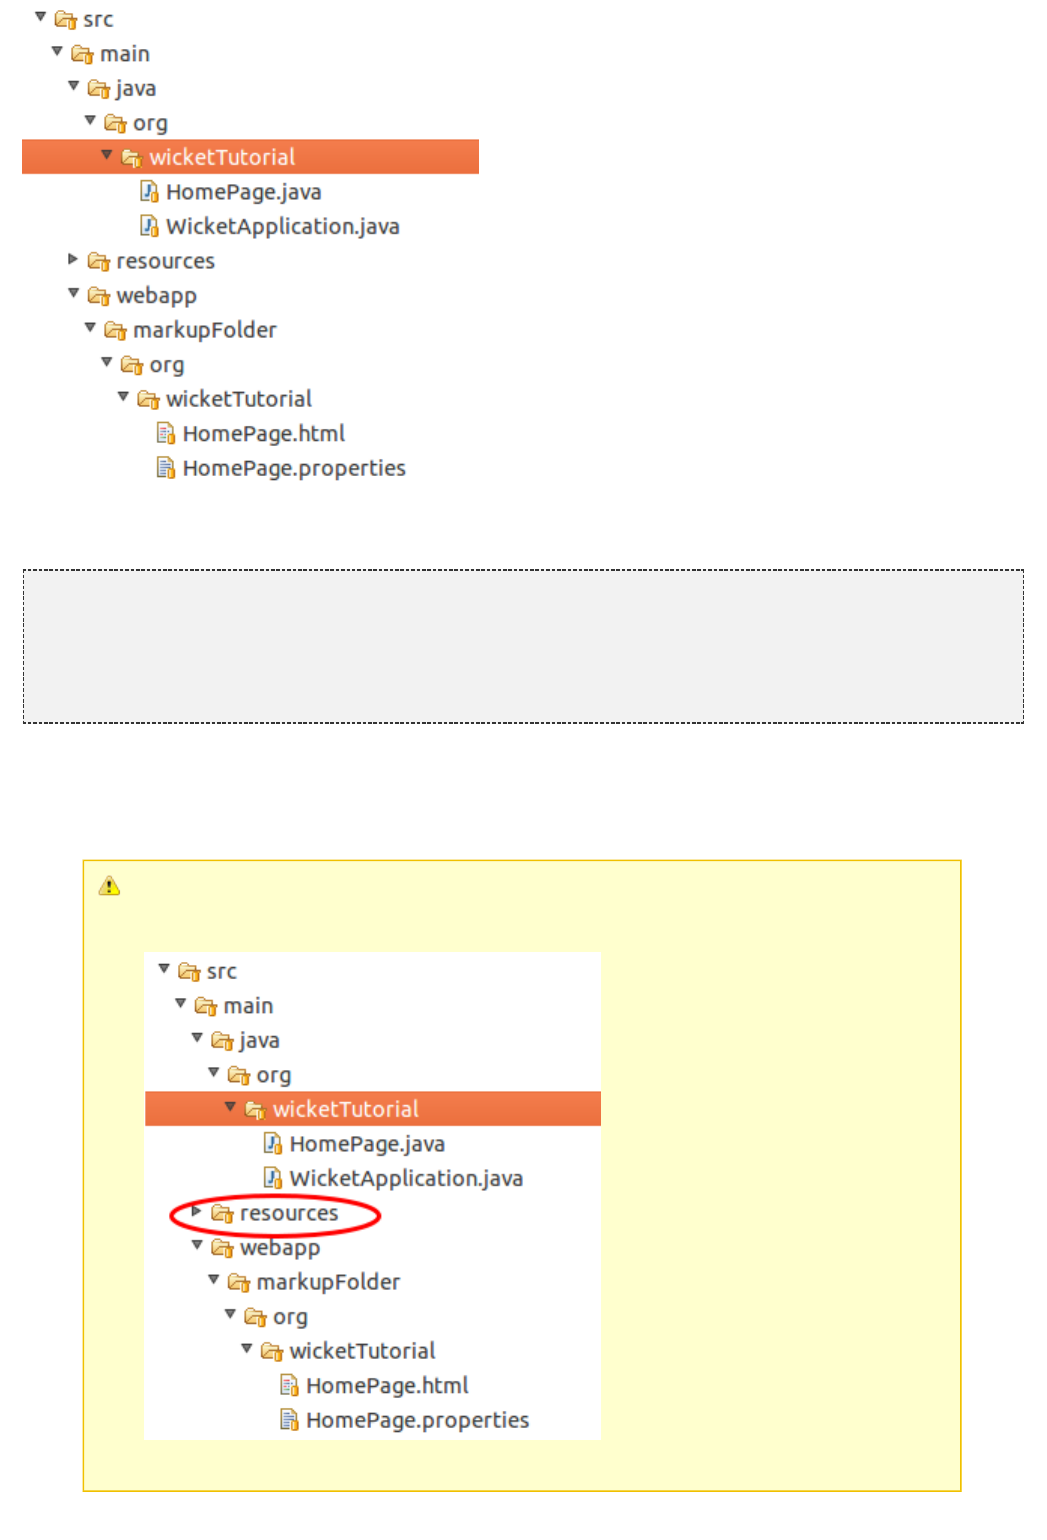Click the webapp folder icon in the upper tree
This screenshot has height=1540, width=1047.
[98, 296]
